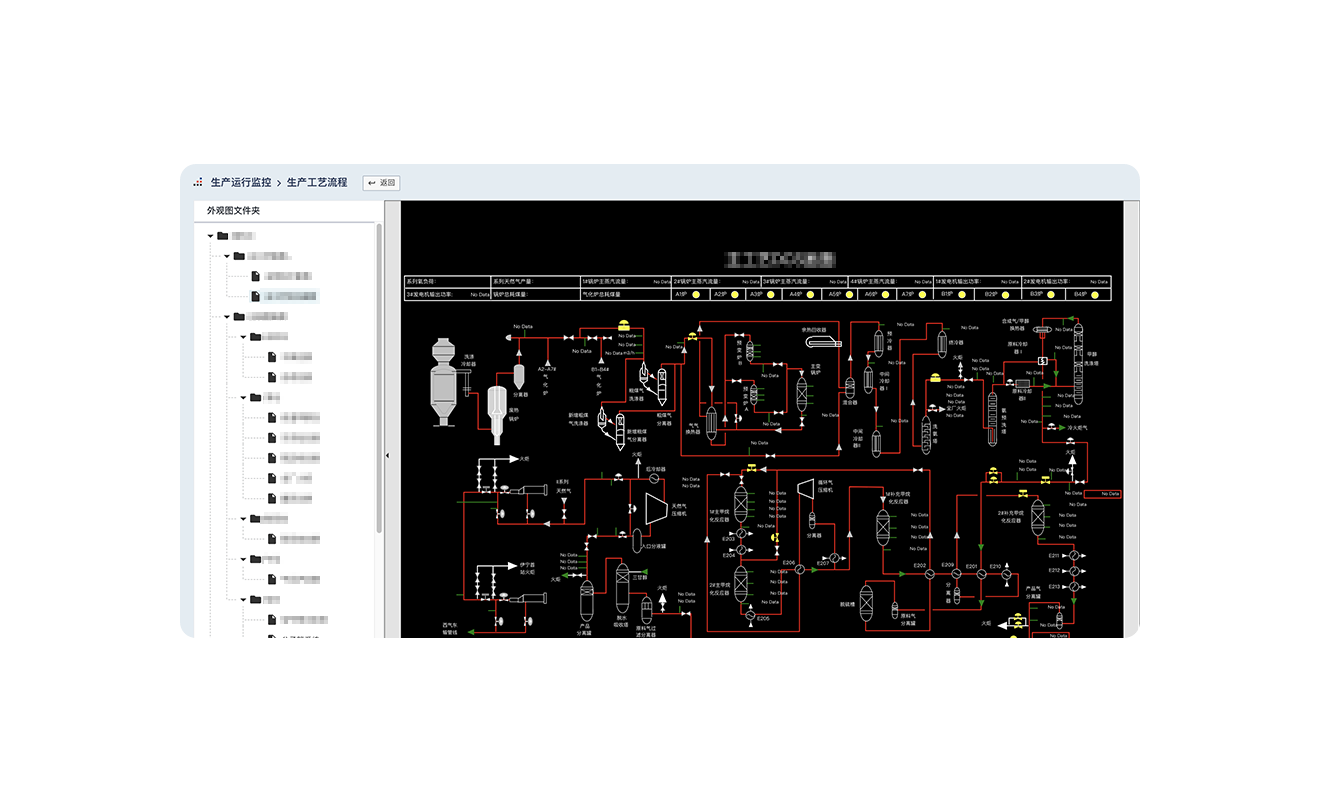
Task: Click the 1#锅炉主蒸汽流量 table cell
Action: pos(626,282)
